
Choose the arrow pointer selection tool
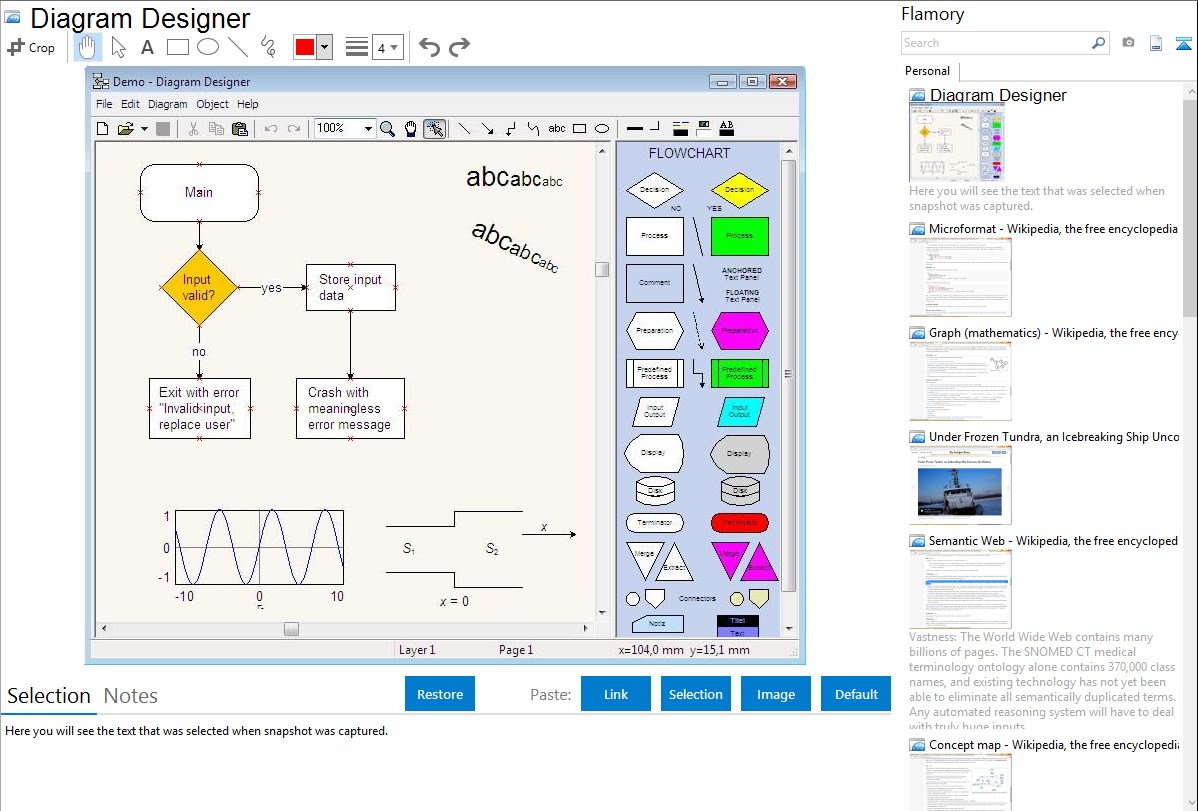pos(118,47)
